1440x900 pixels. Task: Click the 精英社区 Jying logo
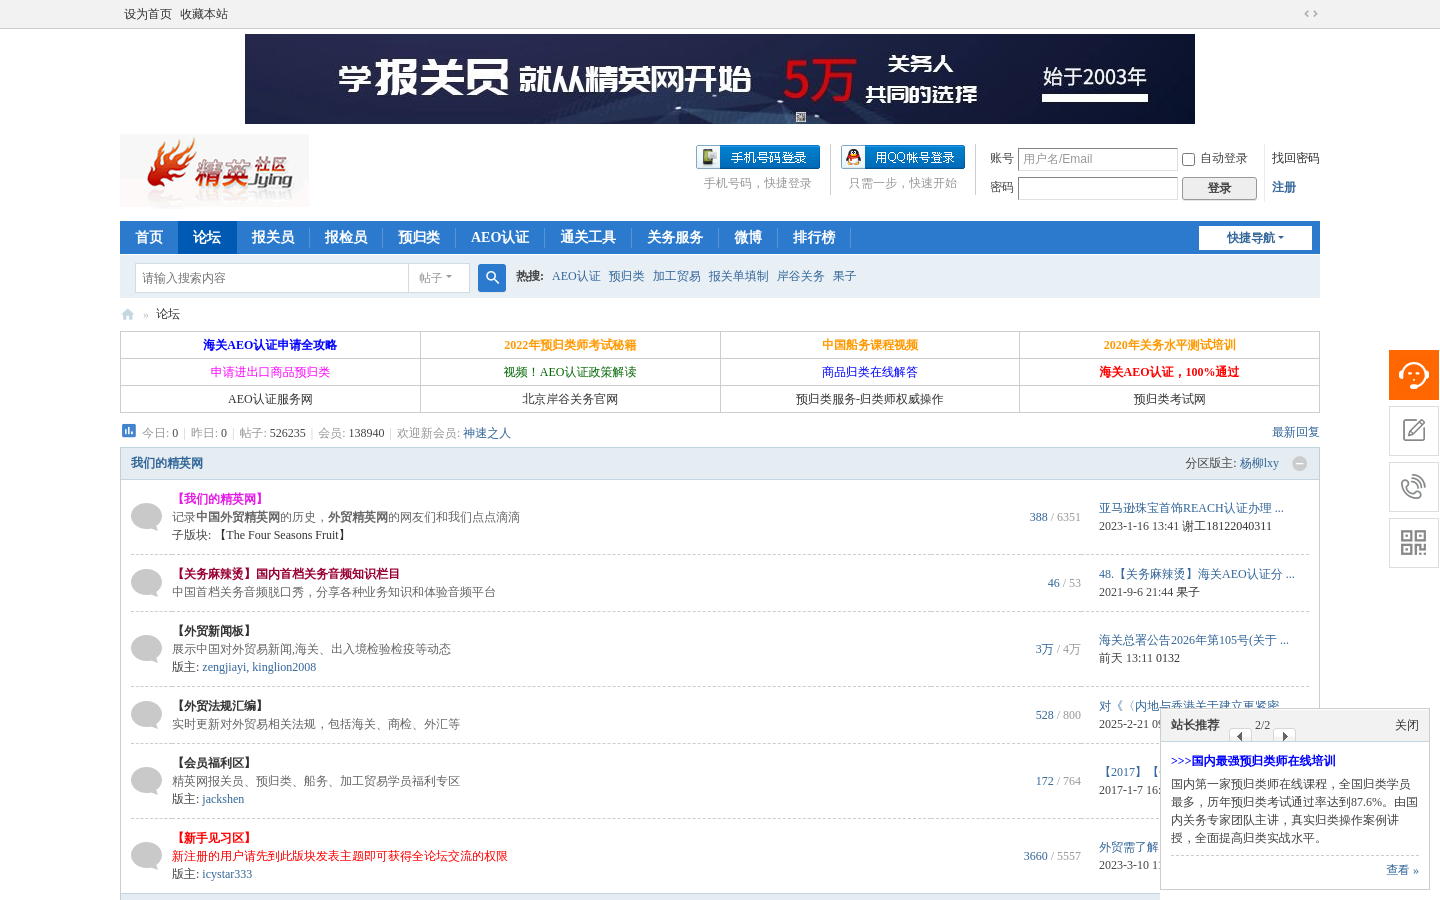[215, 170]
